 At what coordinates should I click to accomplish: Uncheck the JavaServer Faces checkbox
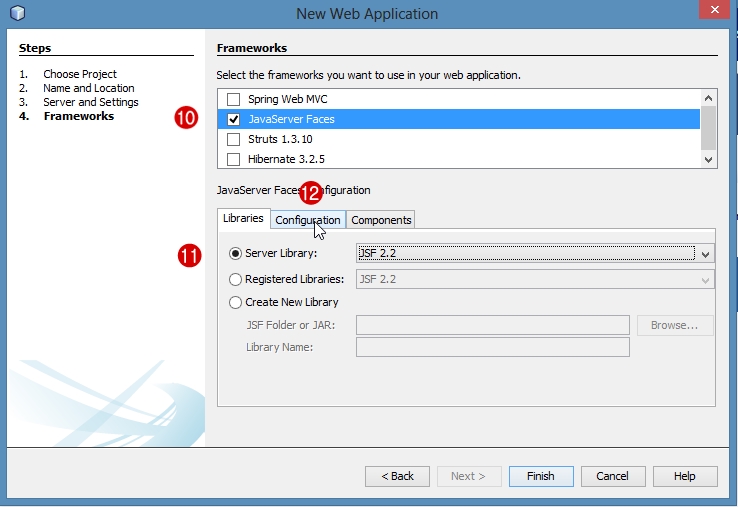click(233, 120)
